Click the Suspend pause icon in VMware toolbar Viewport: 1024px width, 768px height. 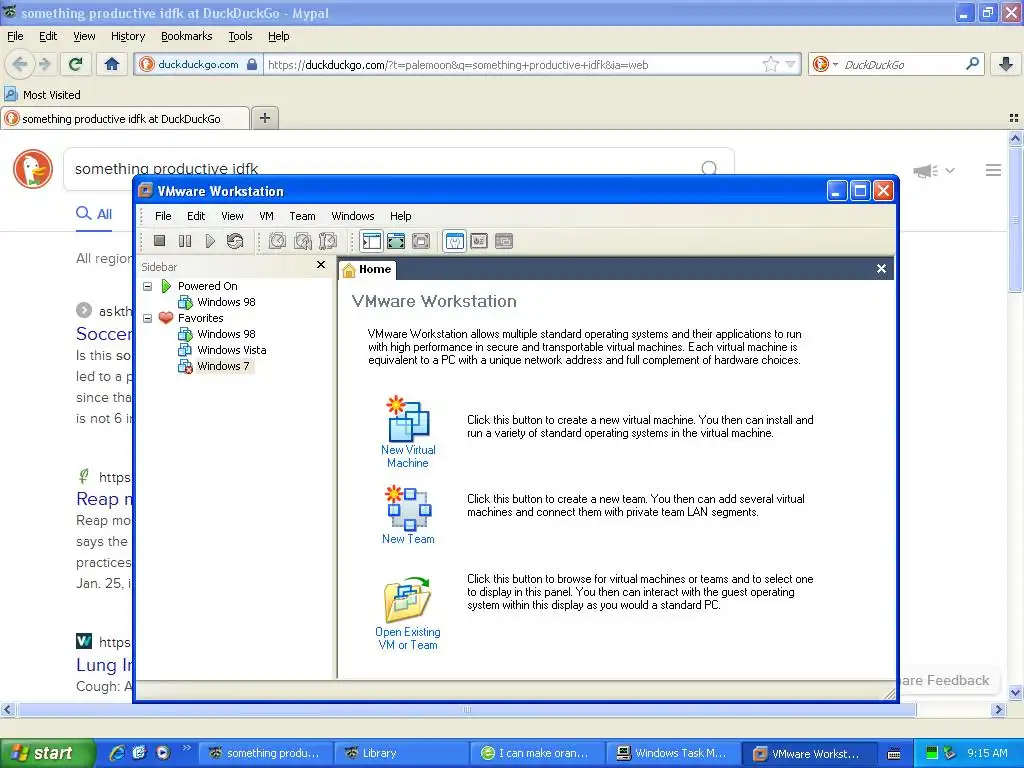[x=185, y=241]
